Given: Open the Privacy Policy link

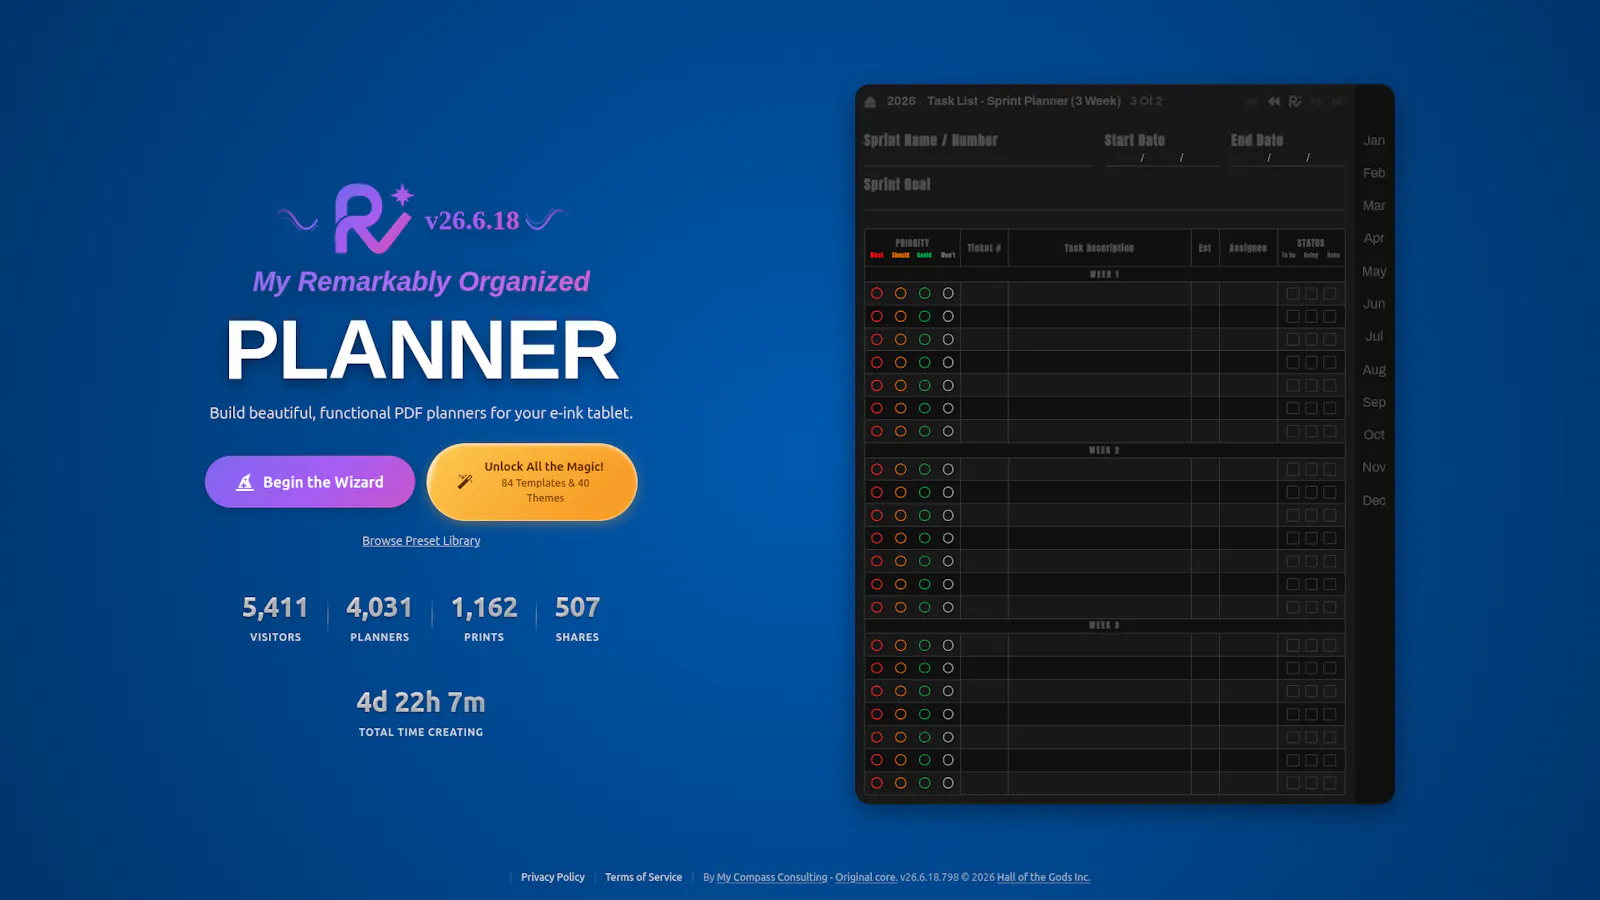Looking at the screenshot, I should (553, 877).
